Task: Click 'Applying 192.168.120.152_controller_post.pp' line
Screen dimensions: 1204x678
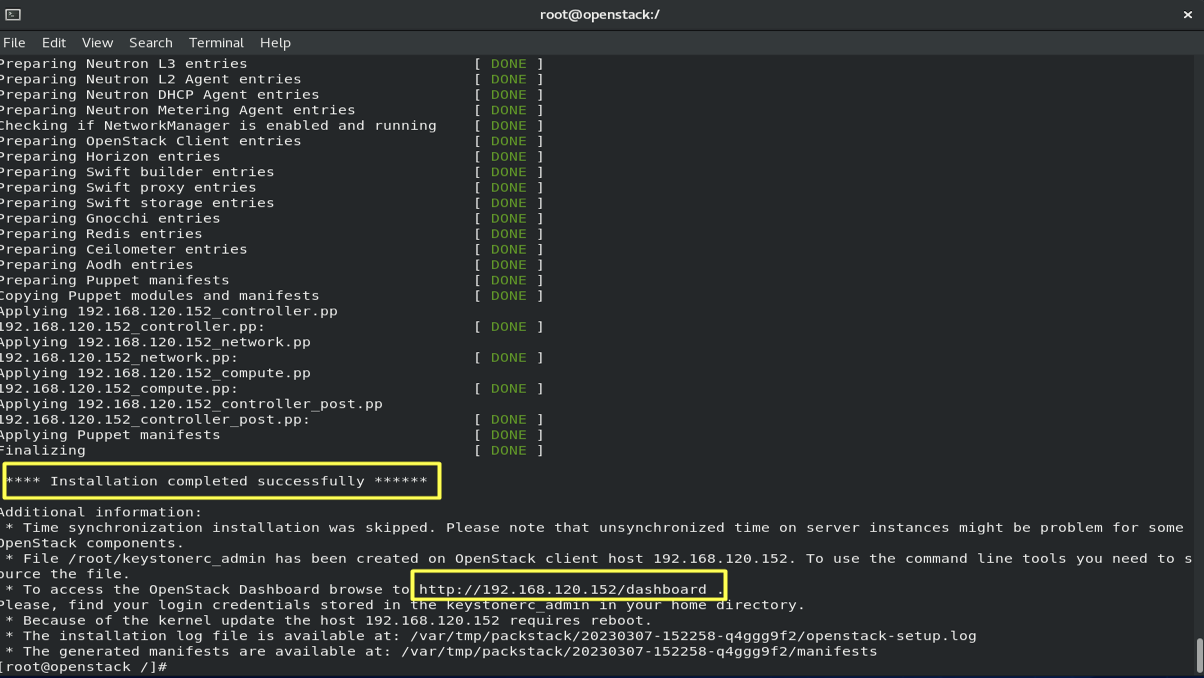Action: 191,404
